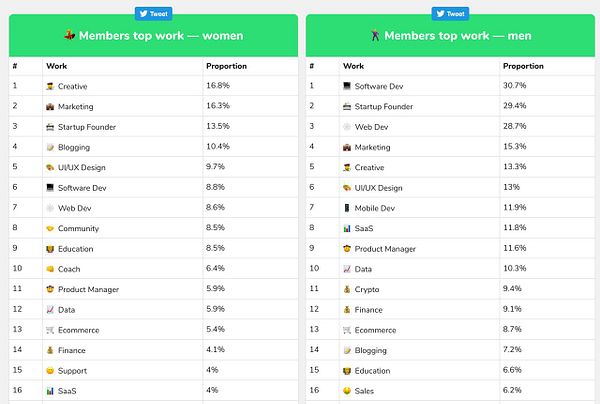Click the shopping cart icon beside Ecommerce in women table

pos(50,330)
